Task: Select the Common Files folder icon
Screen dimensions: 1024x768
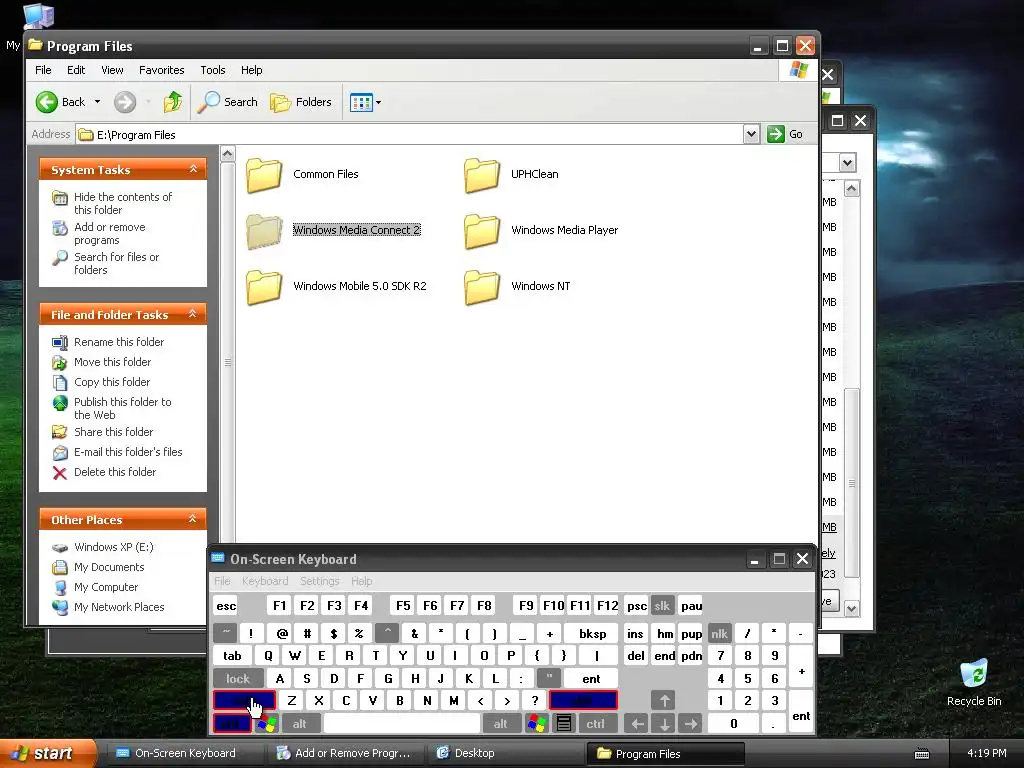Action: click(264, 175)
